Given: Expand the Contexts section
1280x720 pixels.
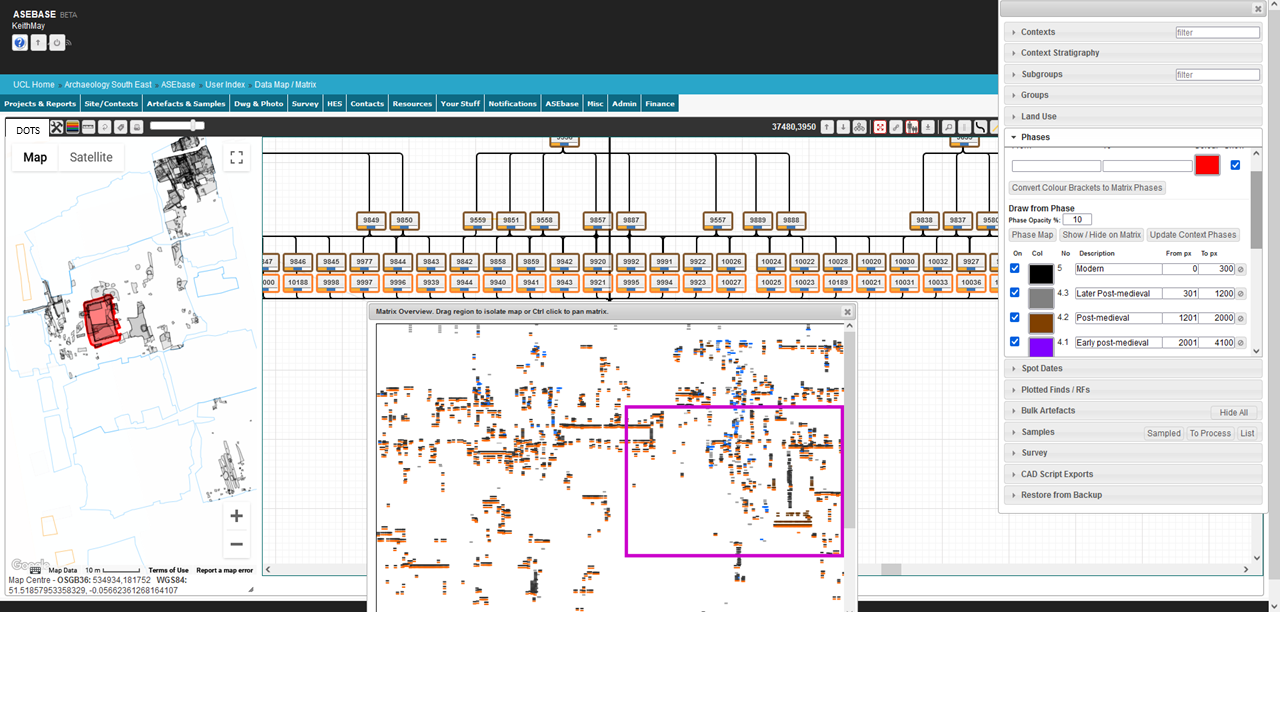Looking at the screenshot, I should tap(1133, 32).
